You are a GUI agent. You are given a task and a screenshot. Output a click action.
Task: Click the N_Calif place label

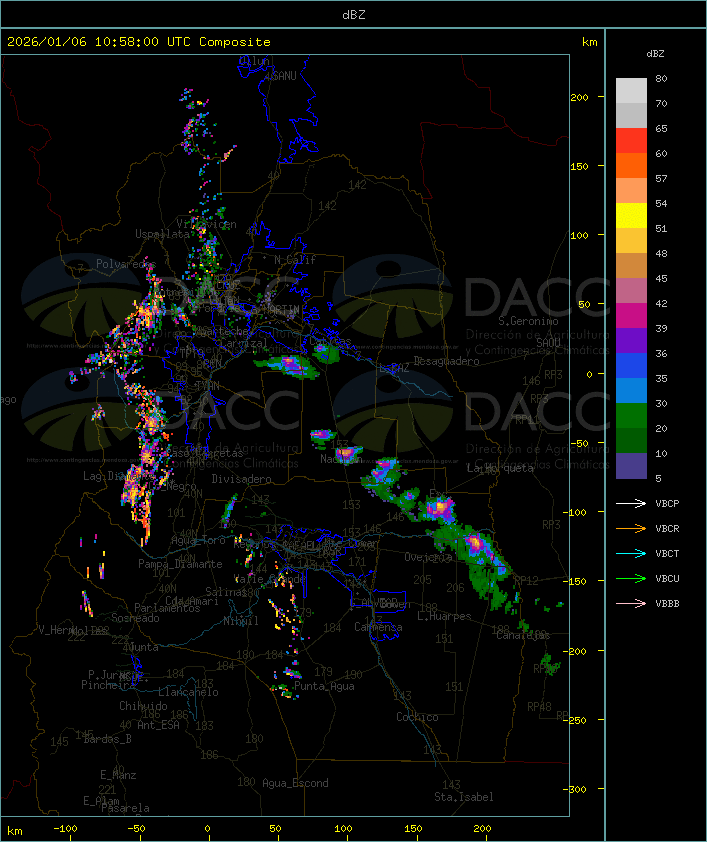(295, 259)
